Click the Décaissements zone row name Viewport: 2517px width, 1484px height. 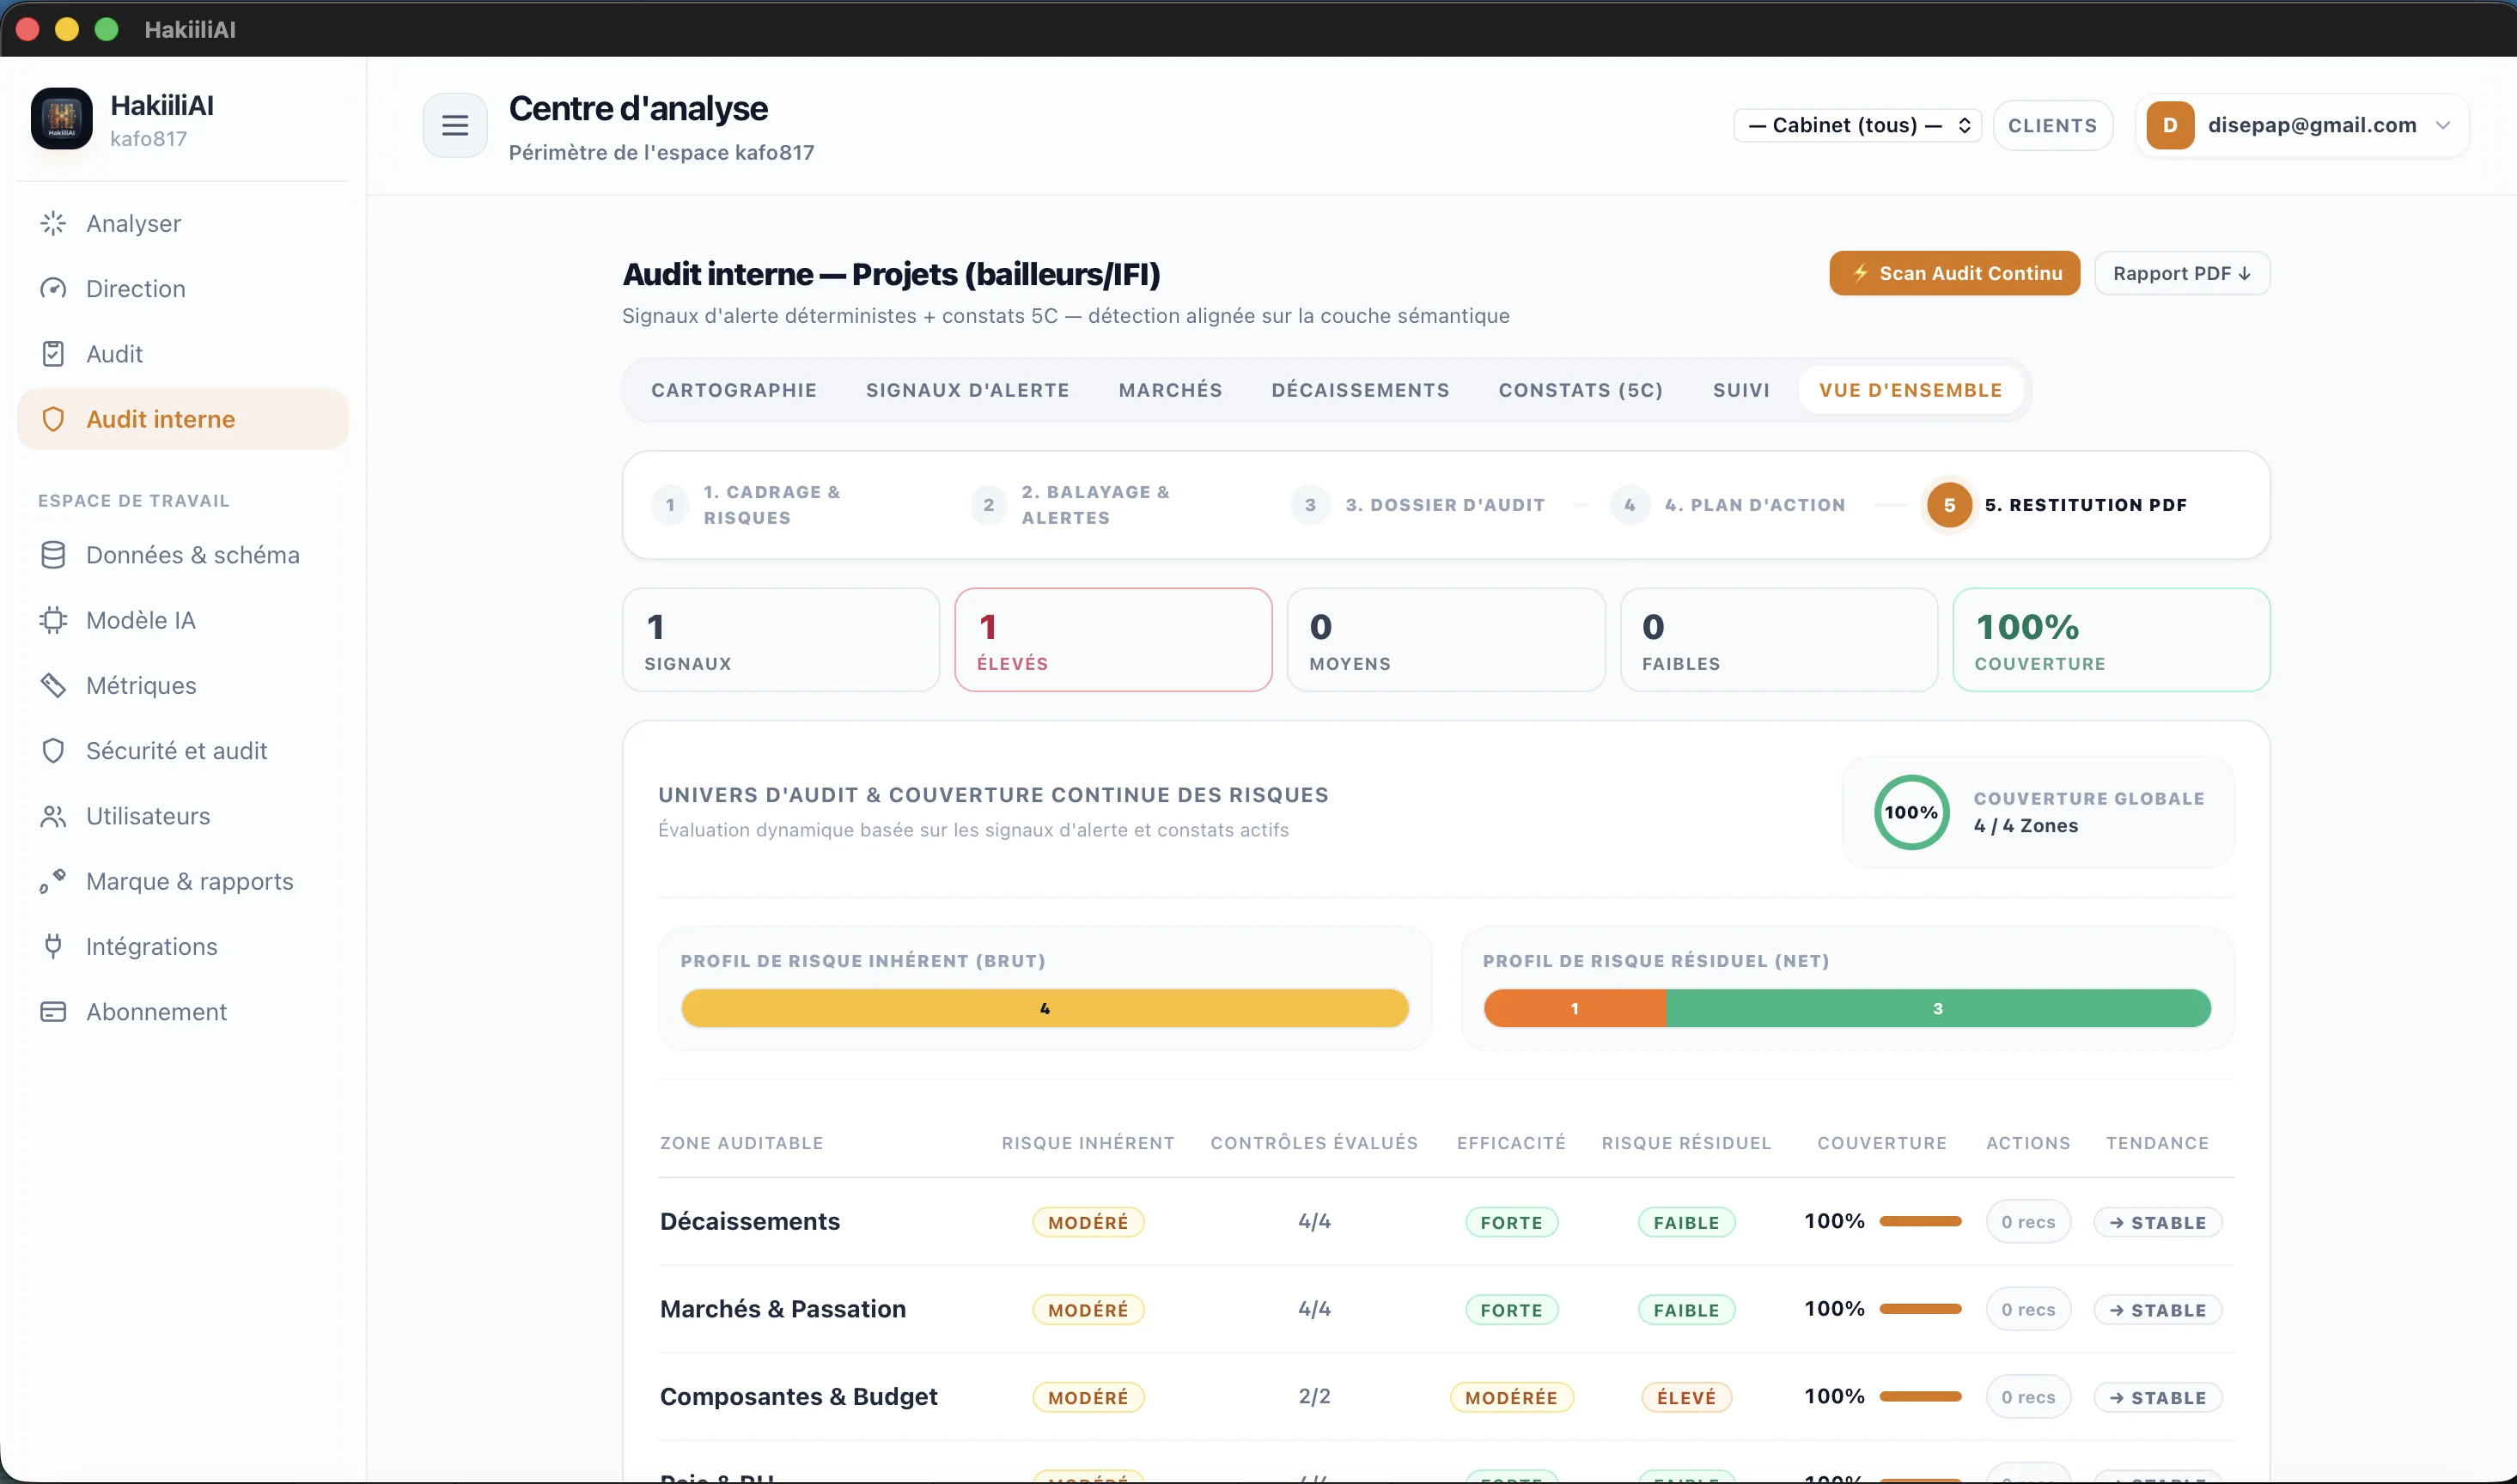point(750,1222)
